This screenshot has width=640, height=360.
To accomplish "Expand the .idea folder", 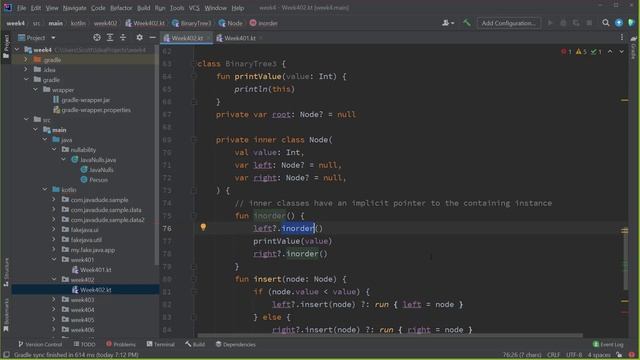I will point(26,70).
